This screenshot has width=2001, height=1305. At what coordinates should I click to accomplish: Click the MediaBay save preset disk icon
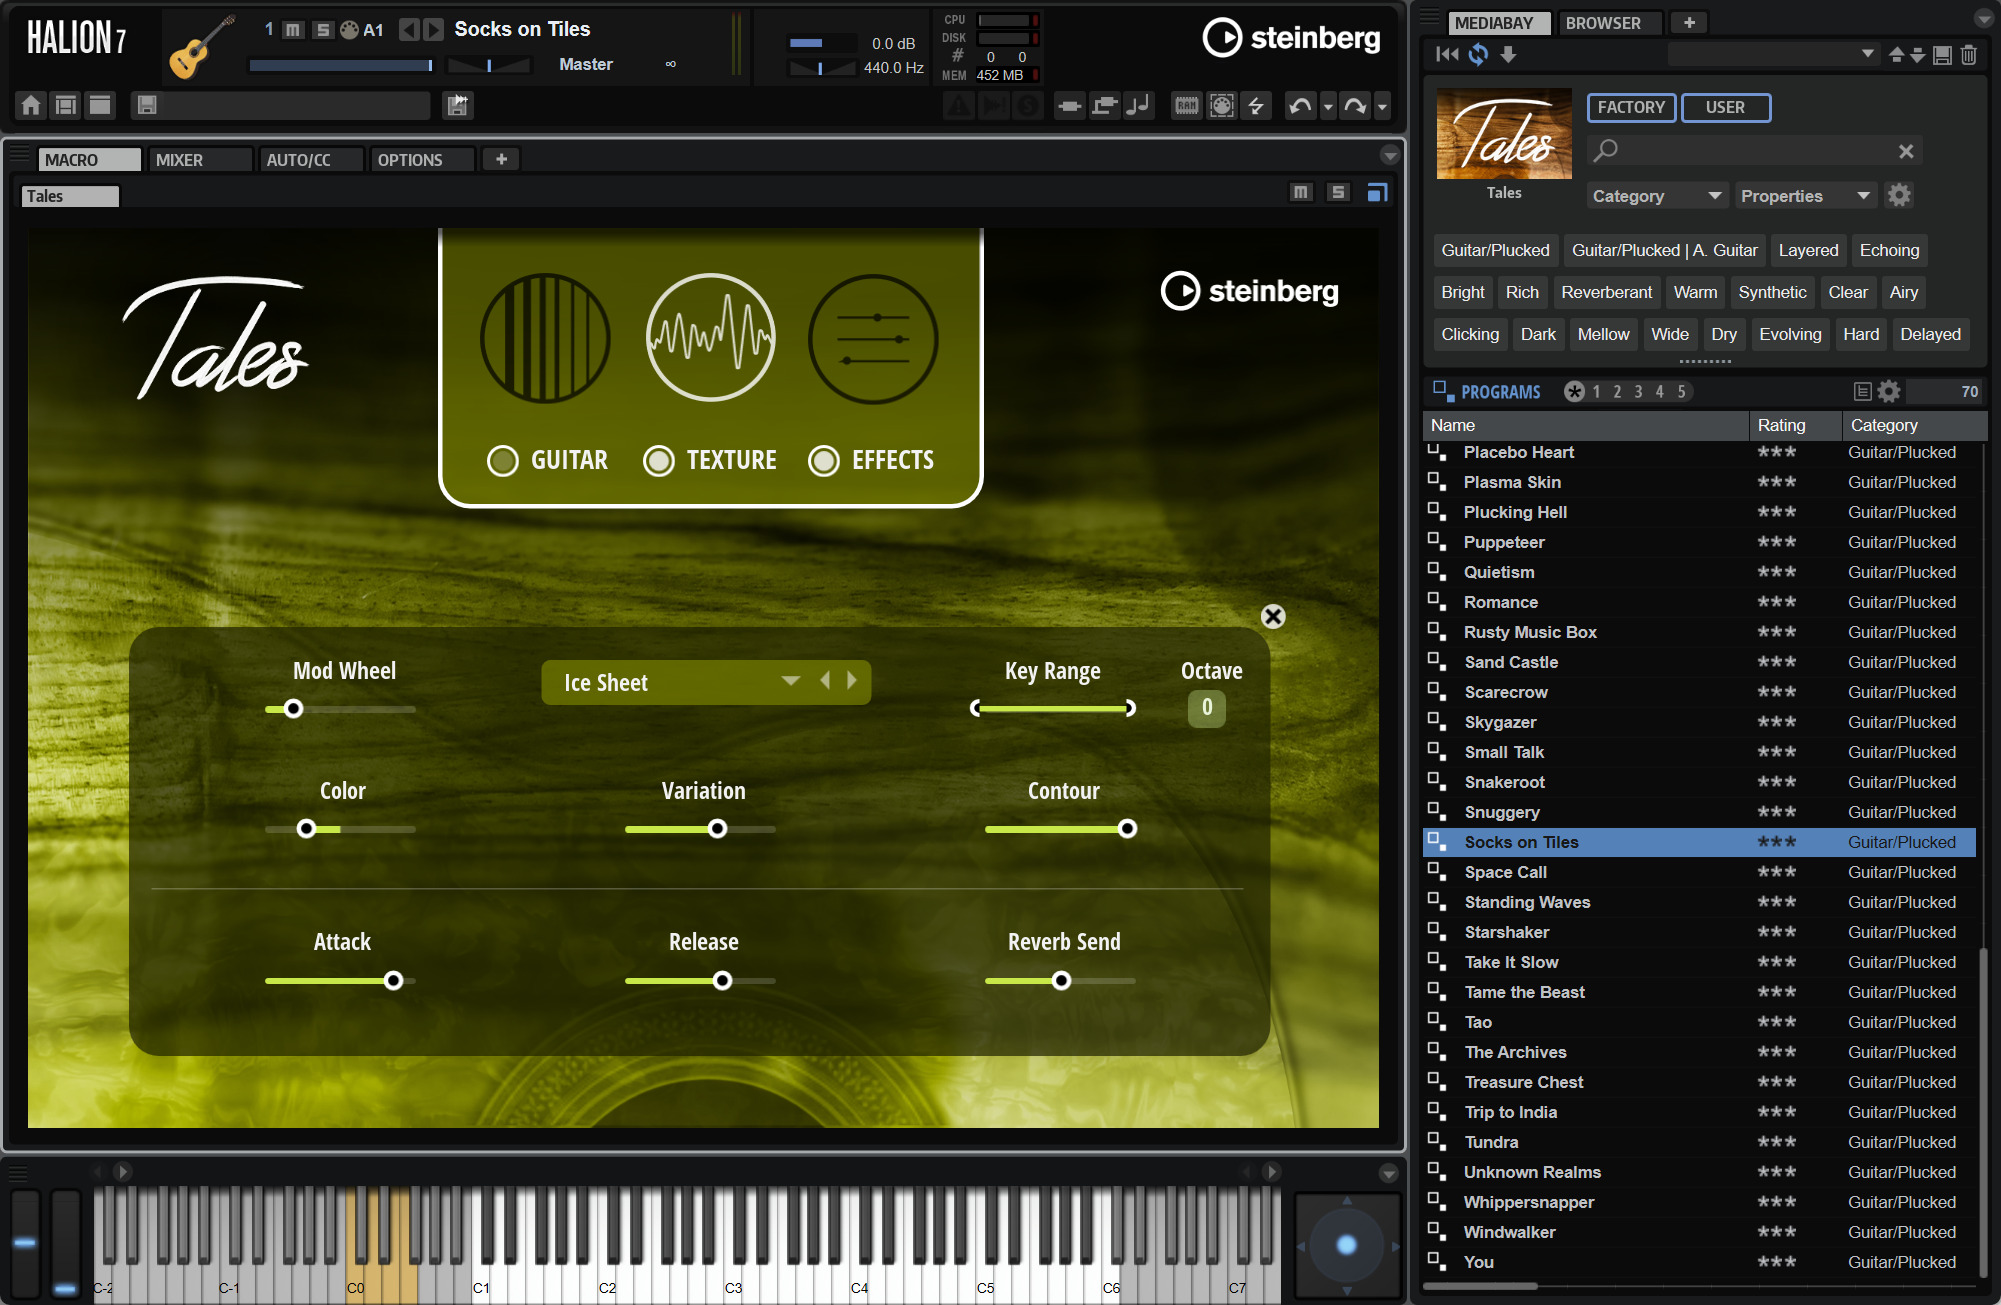coord(1942,55)
